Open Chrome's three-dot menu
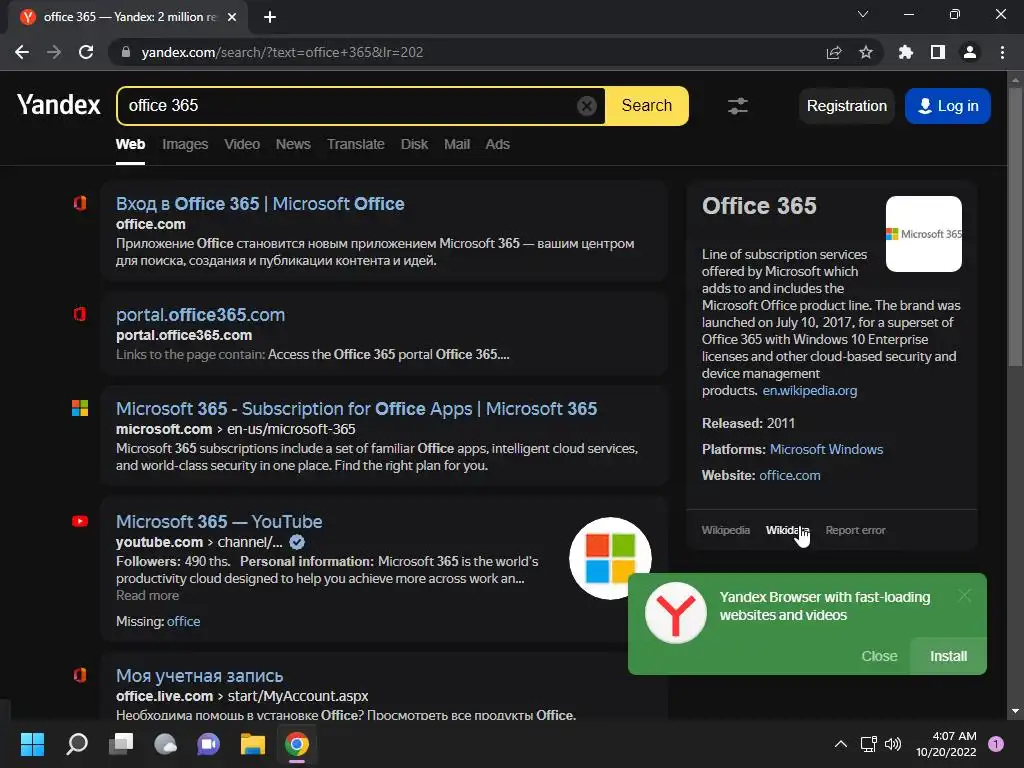This screenshot has width=1024, height=768. point(1002,52)
